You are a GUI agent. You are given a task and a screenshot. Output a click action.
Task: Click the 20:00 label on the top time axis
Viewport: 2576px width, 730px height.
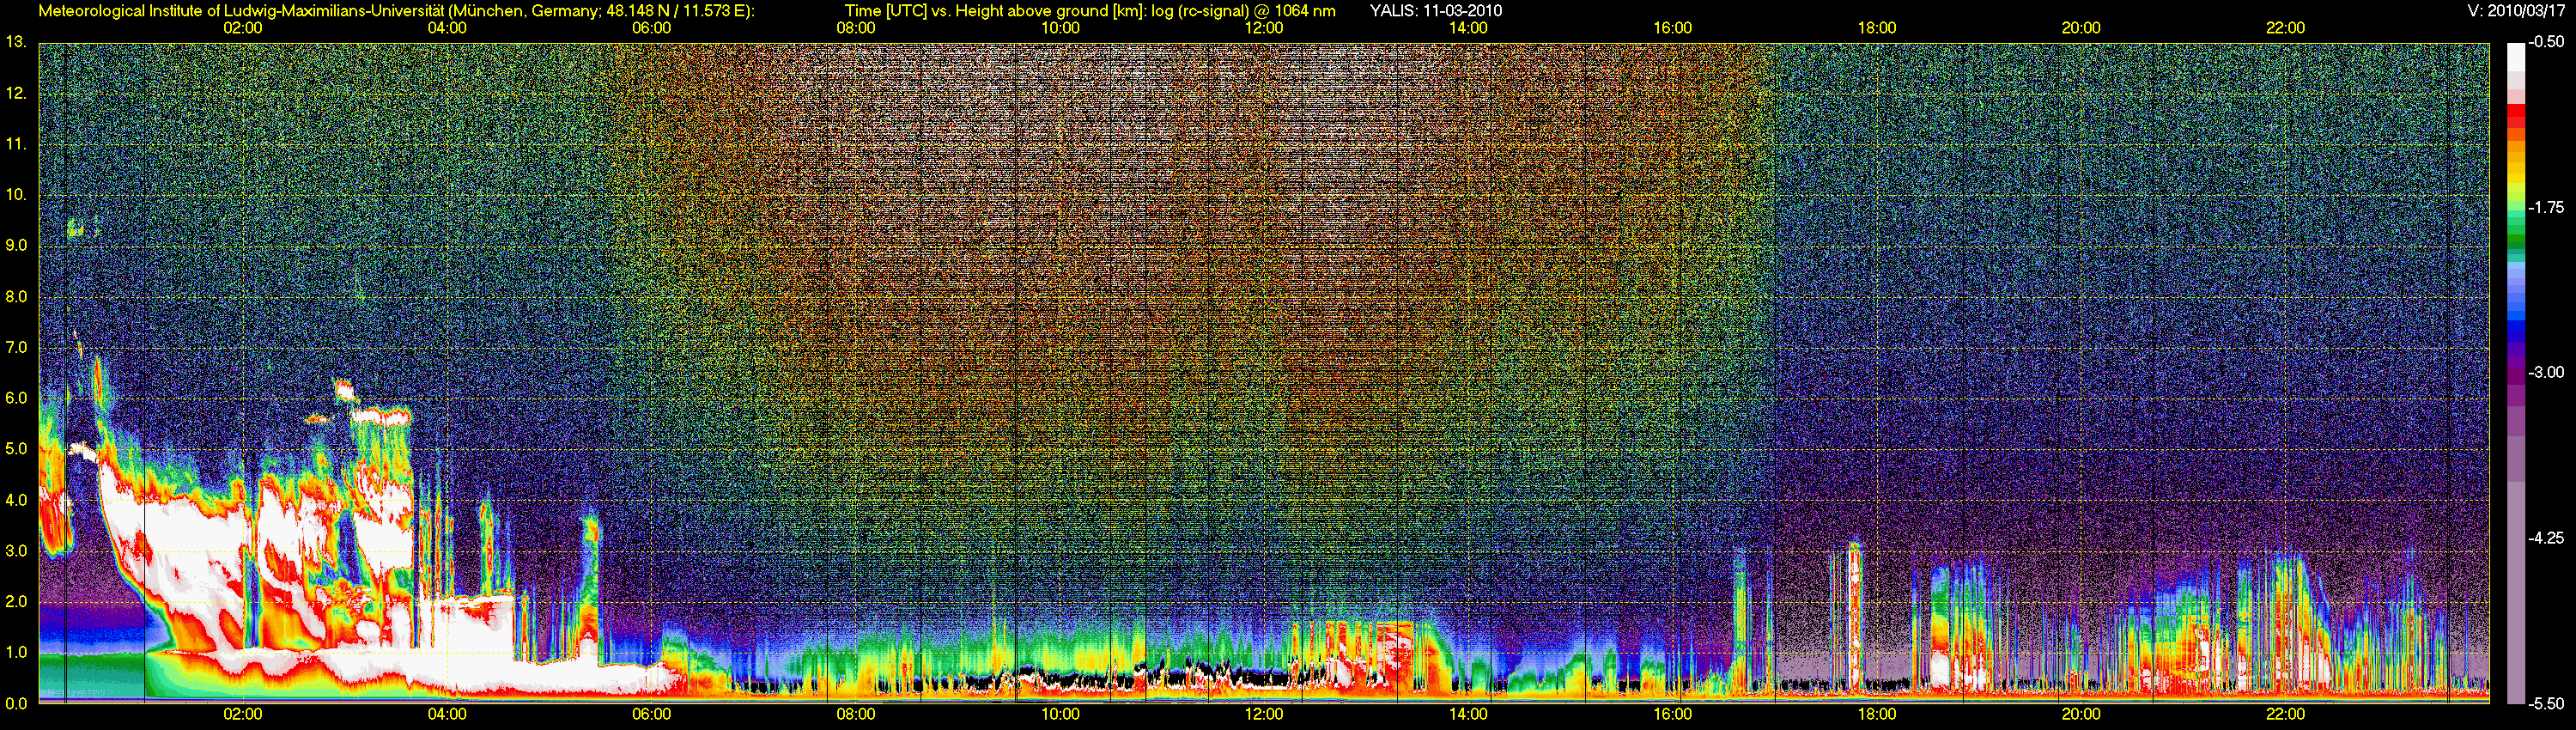(2081, 28)
